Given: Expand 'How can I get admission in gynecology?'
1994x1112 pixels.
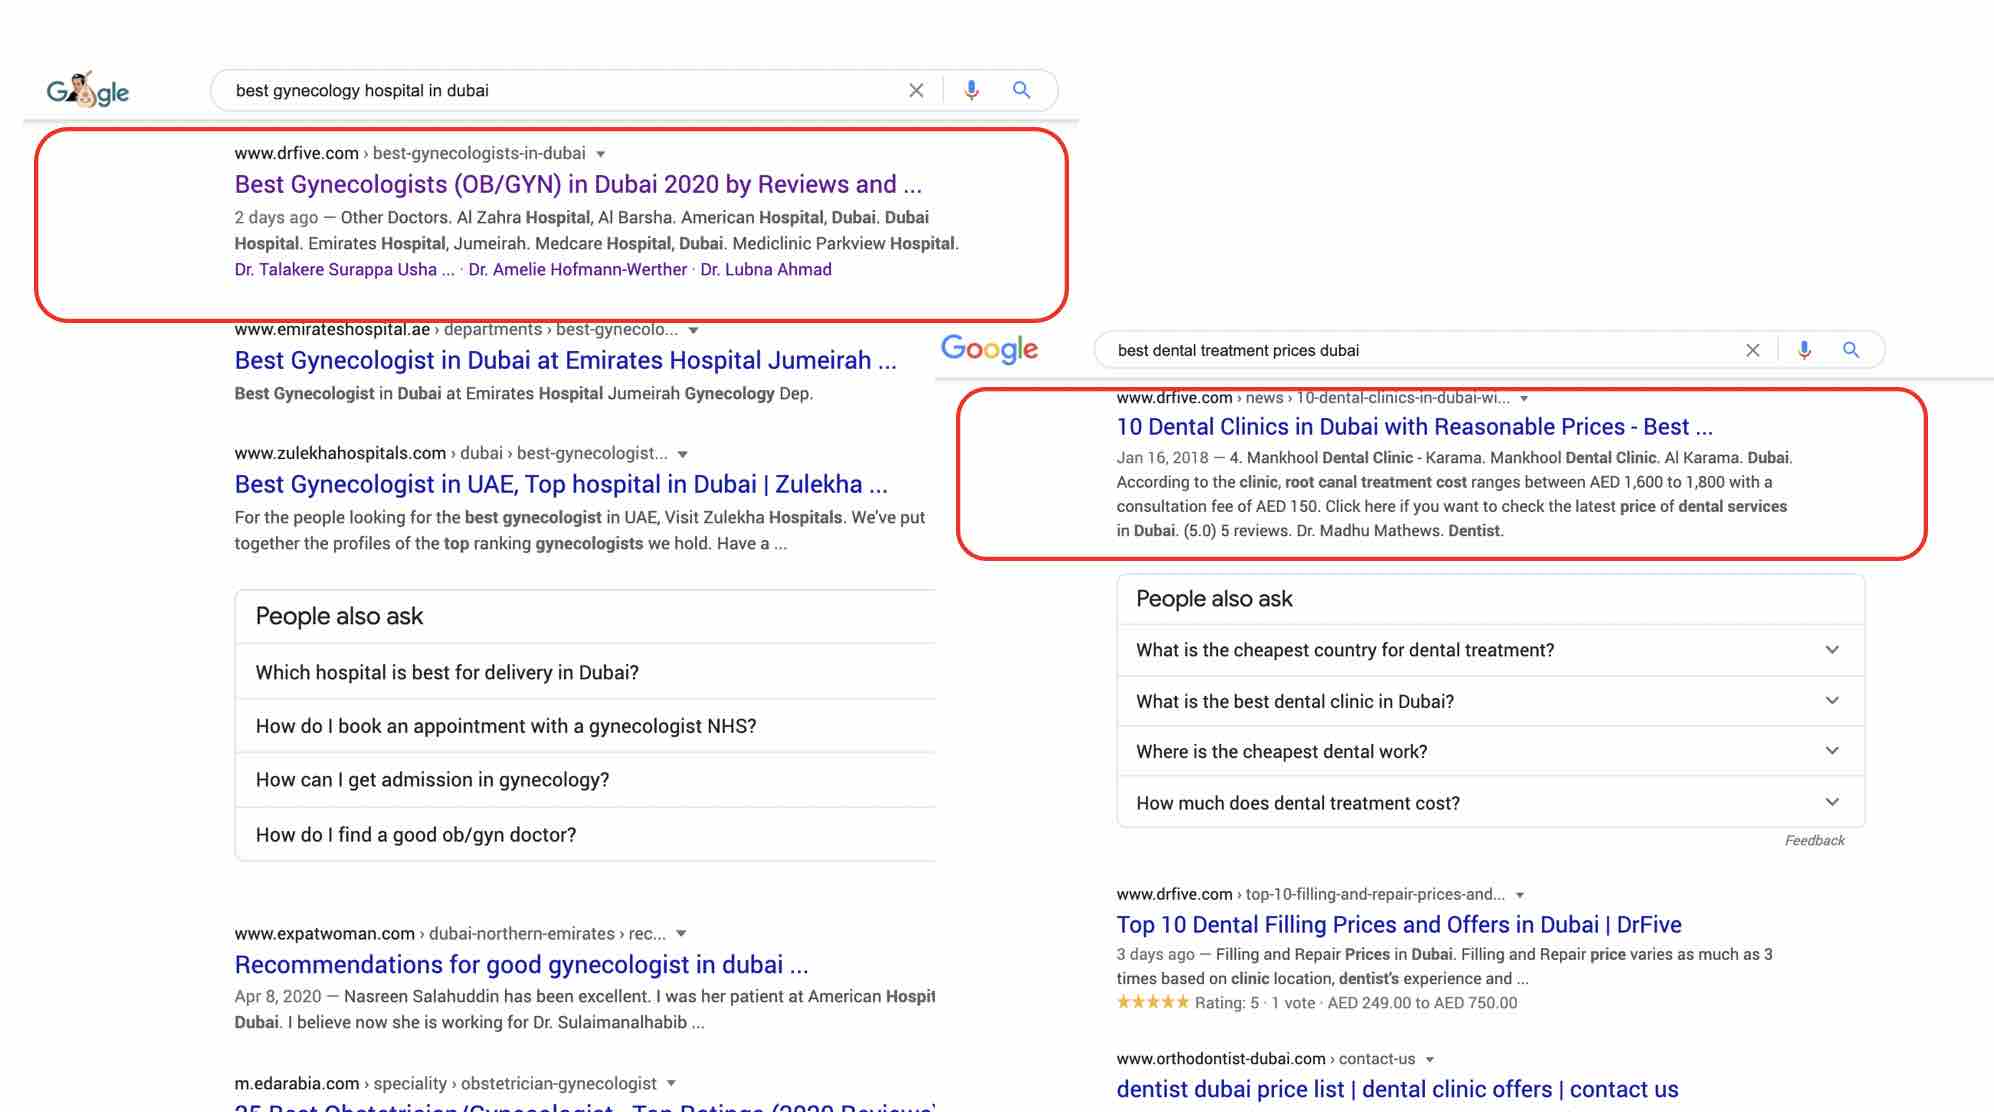Looking at the screenshot, I should tap(585, 780).
